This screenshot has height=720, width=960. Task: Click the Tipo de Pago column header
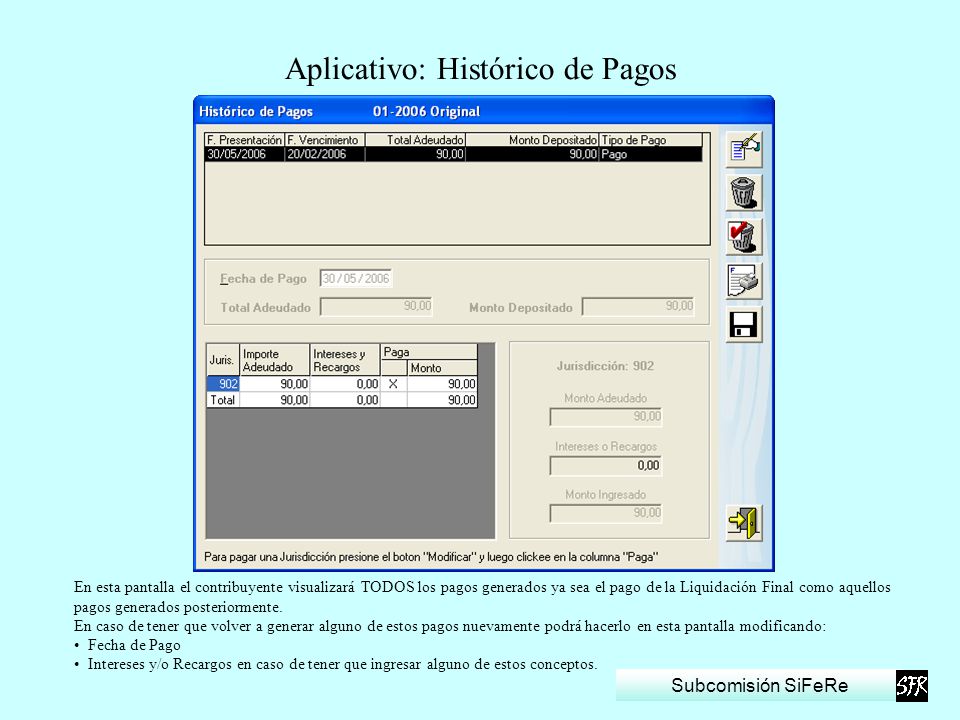coord(651,140)
